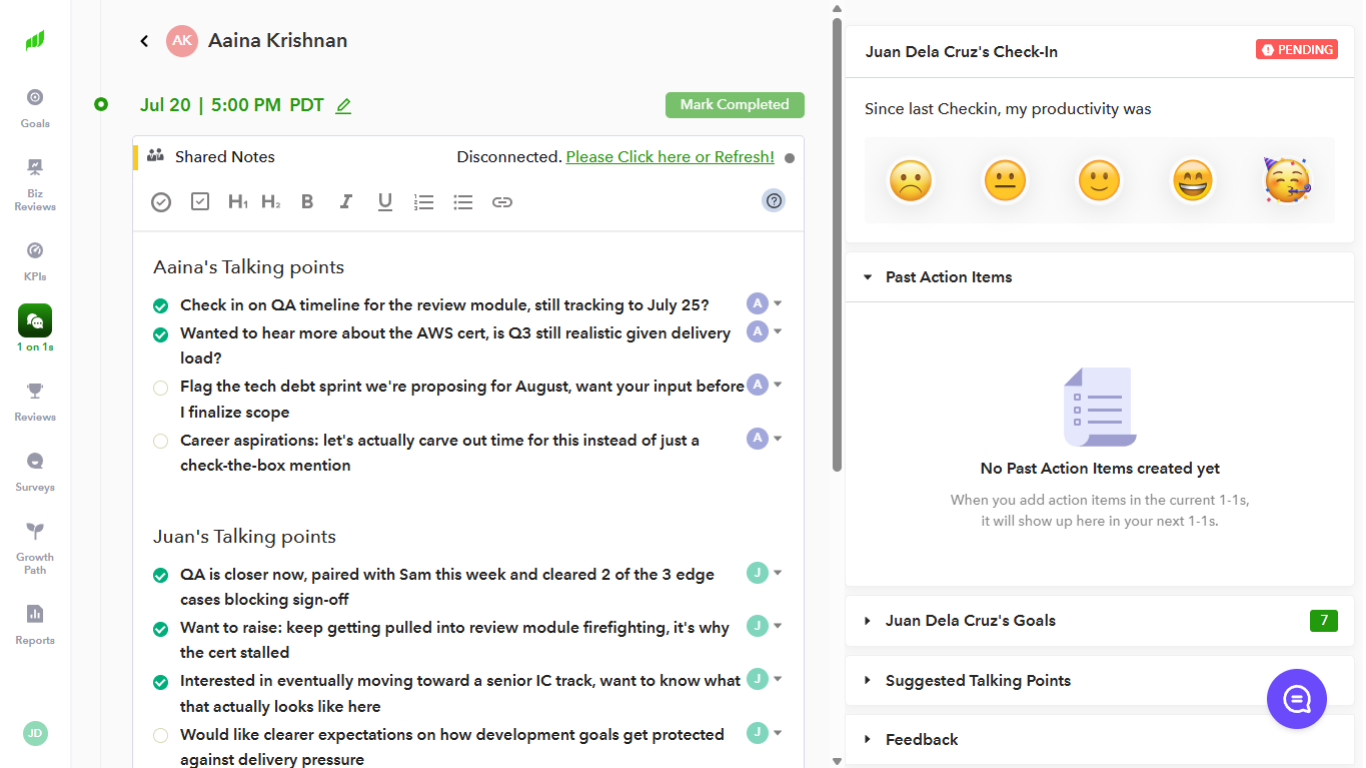Check off the tech debt sprint talking point

pyautogui.click(x=160, y=387)
